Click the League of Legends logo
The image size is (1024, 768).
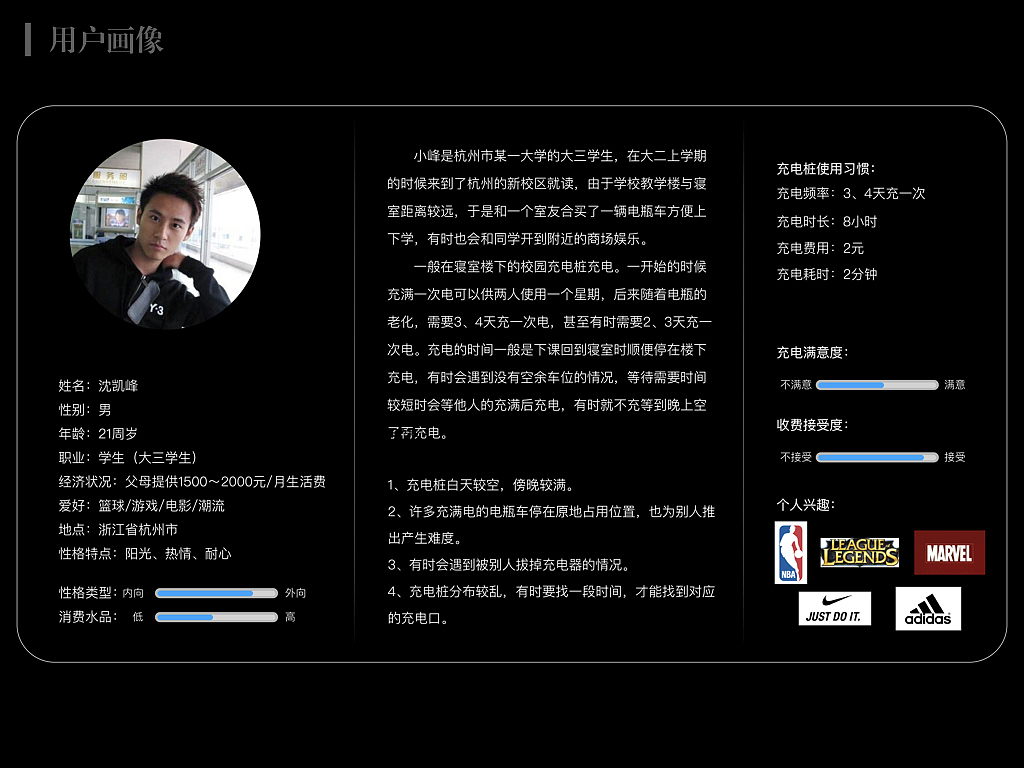pos(859,552)
